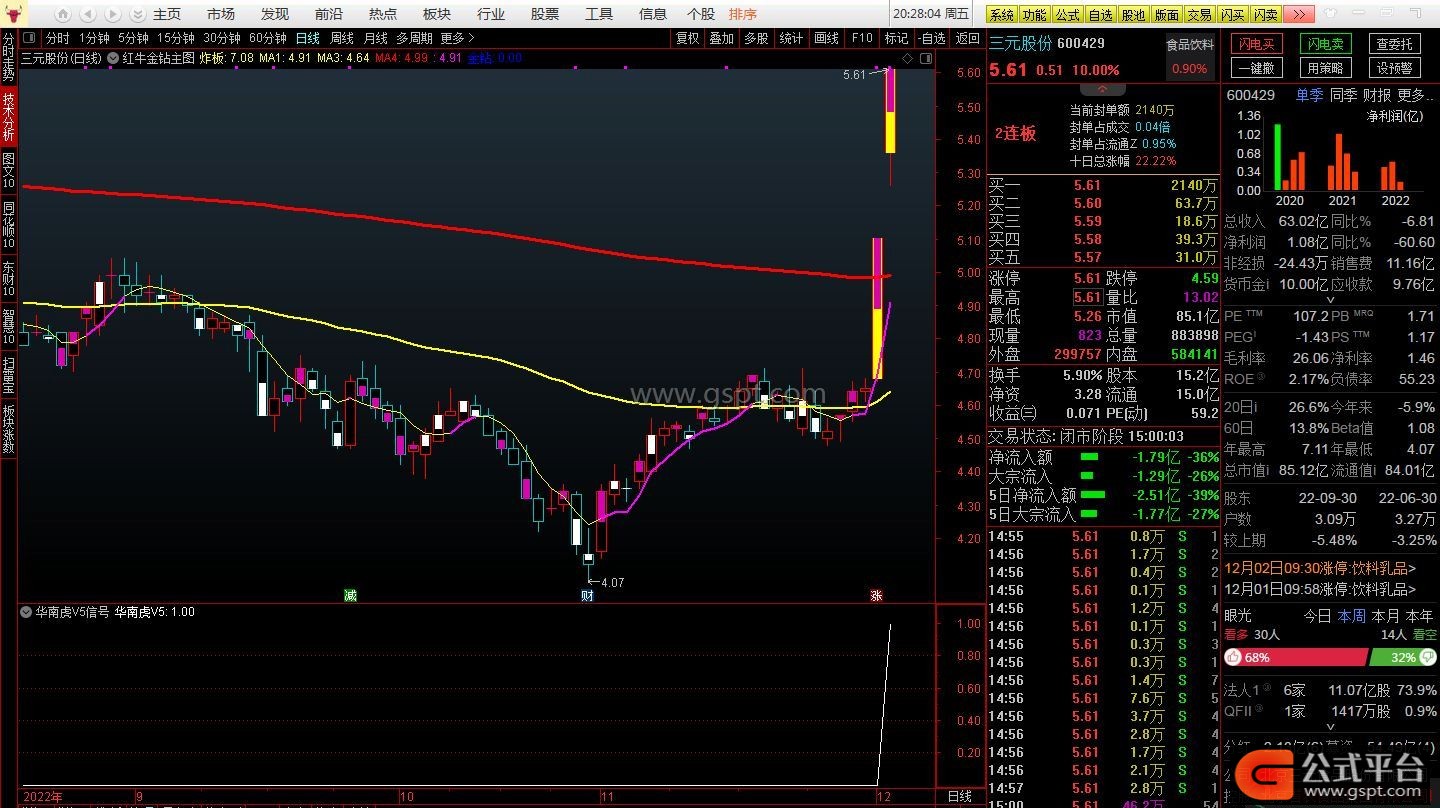Select the 周线 period tab
Viewport: 1440px width, 808px height.
coord(342,38)
